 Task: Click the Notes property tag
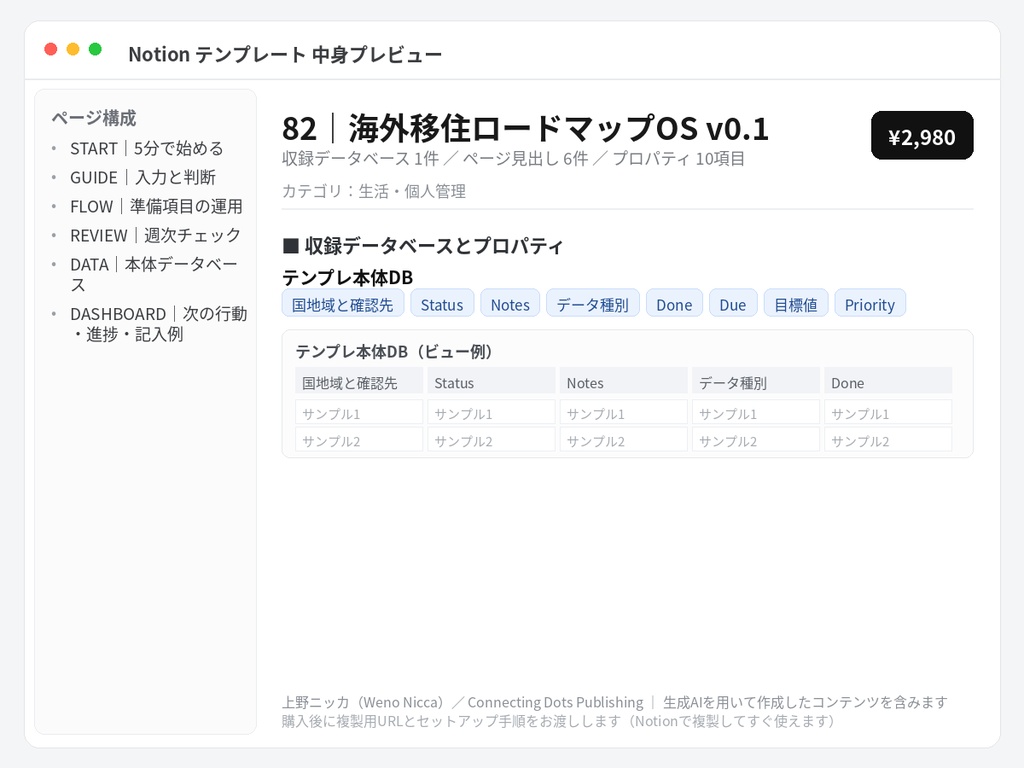click(x=510, y=304)
